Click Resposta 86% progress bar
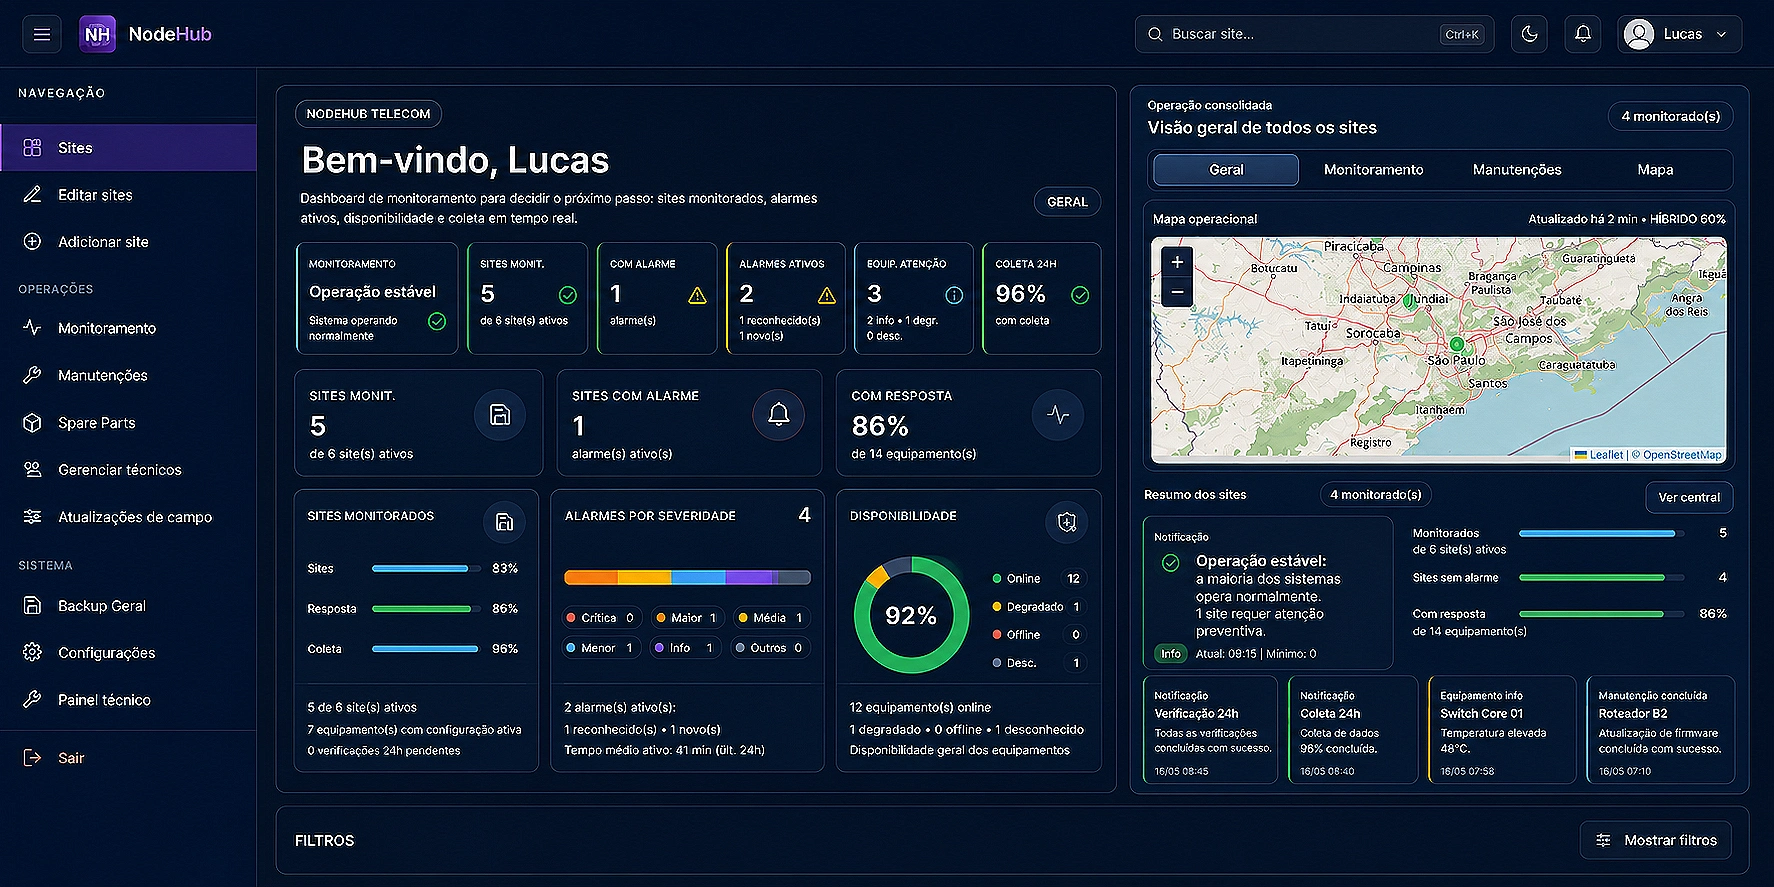The width and height of the screenshot is (1774, 887). 425,608
